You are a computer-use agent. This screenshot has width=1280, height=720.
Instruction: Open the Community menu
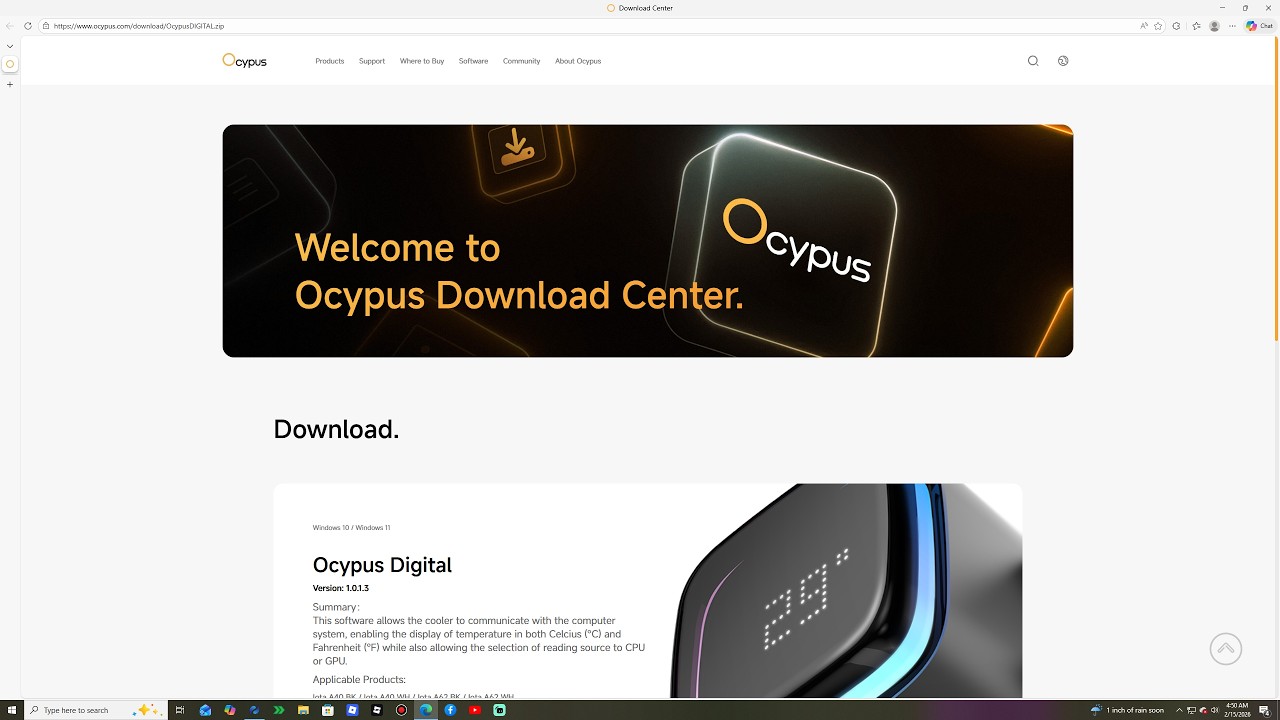521,61
